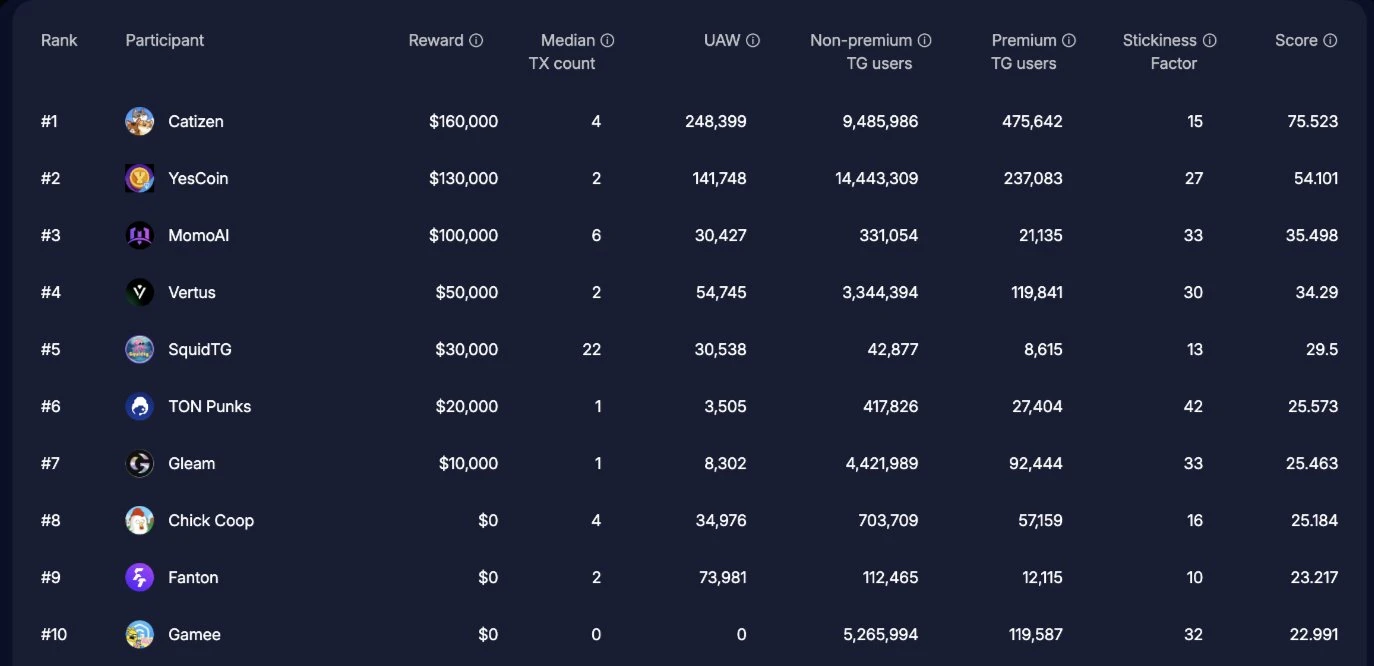Click the info icon beside Reward

coord(476,41)
